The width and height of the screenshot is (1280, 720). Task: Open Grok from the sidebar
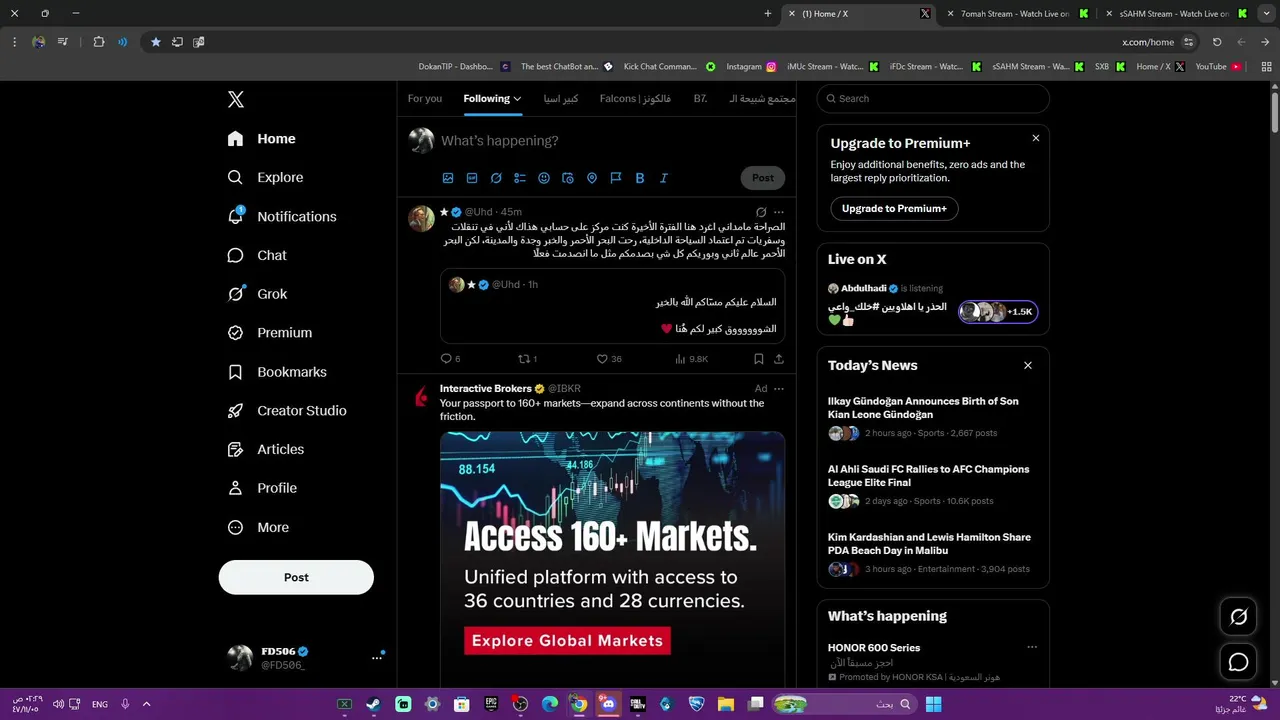click(x=257, y=294)
